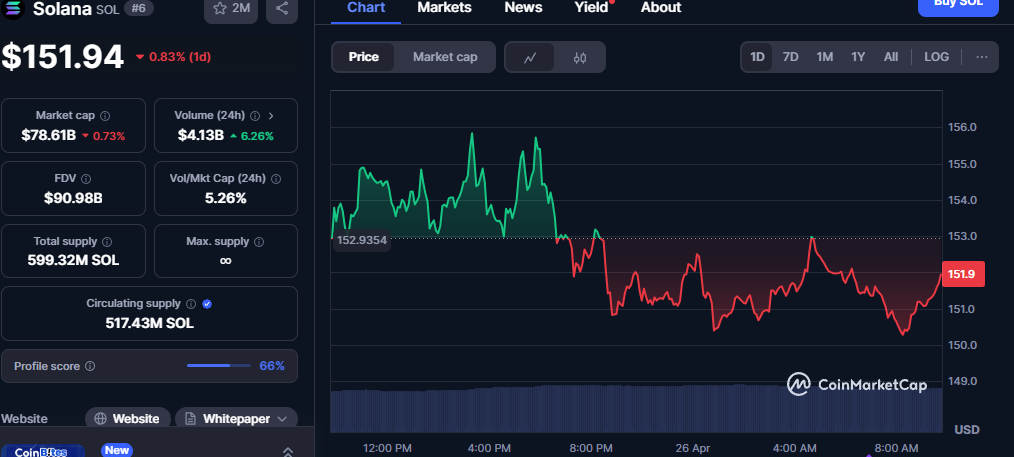1014x457 pixels.
Task: Click the $78.61B market cap value
Action: [49, 136]
